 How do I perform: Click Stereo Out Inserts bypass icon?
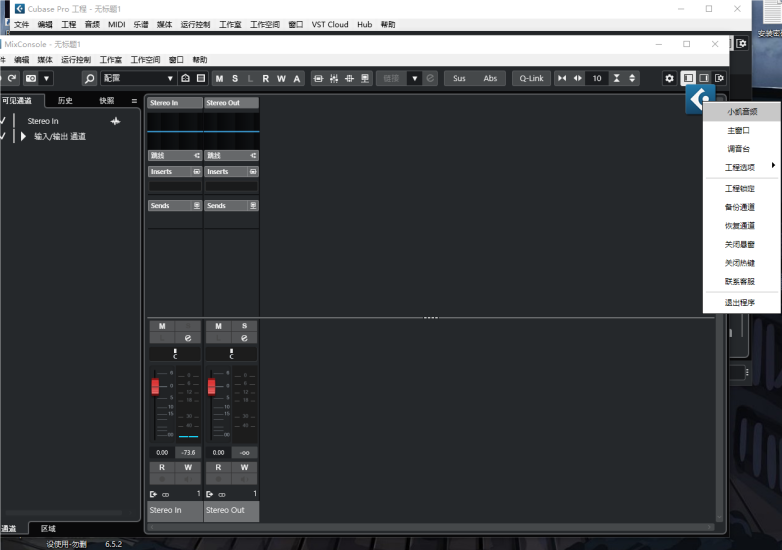(253, 172)
